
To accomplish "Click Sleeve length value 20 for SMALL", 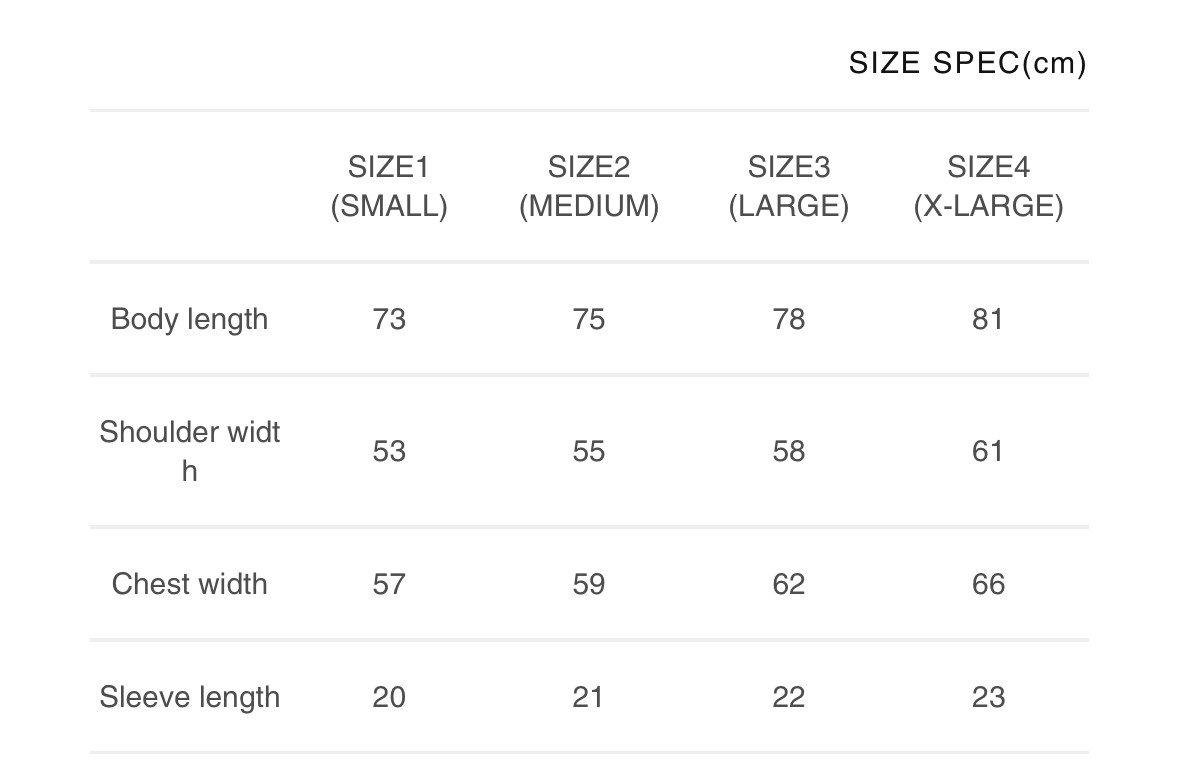I will 389,697.
